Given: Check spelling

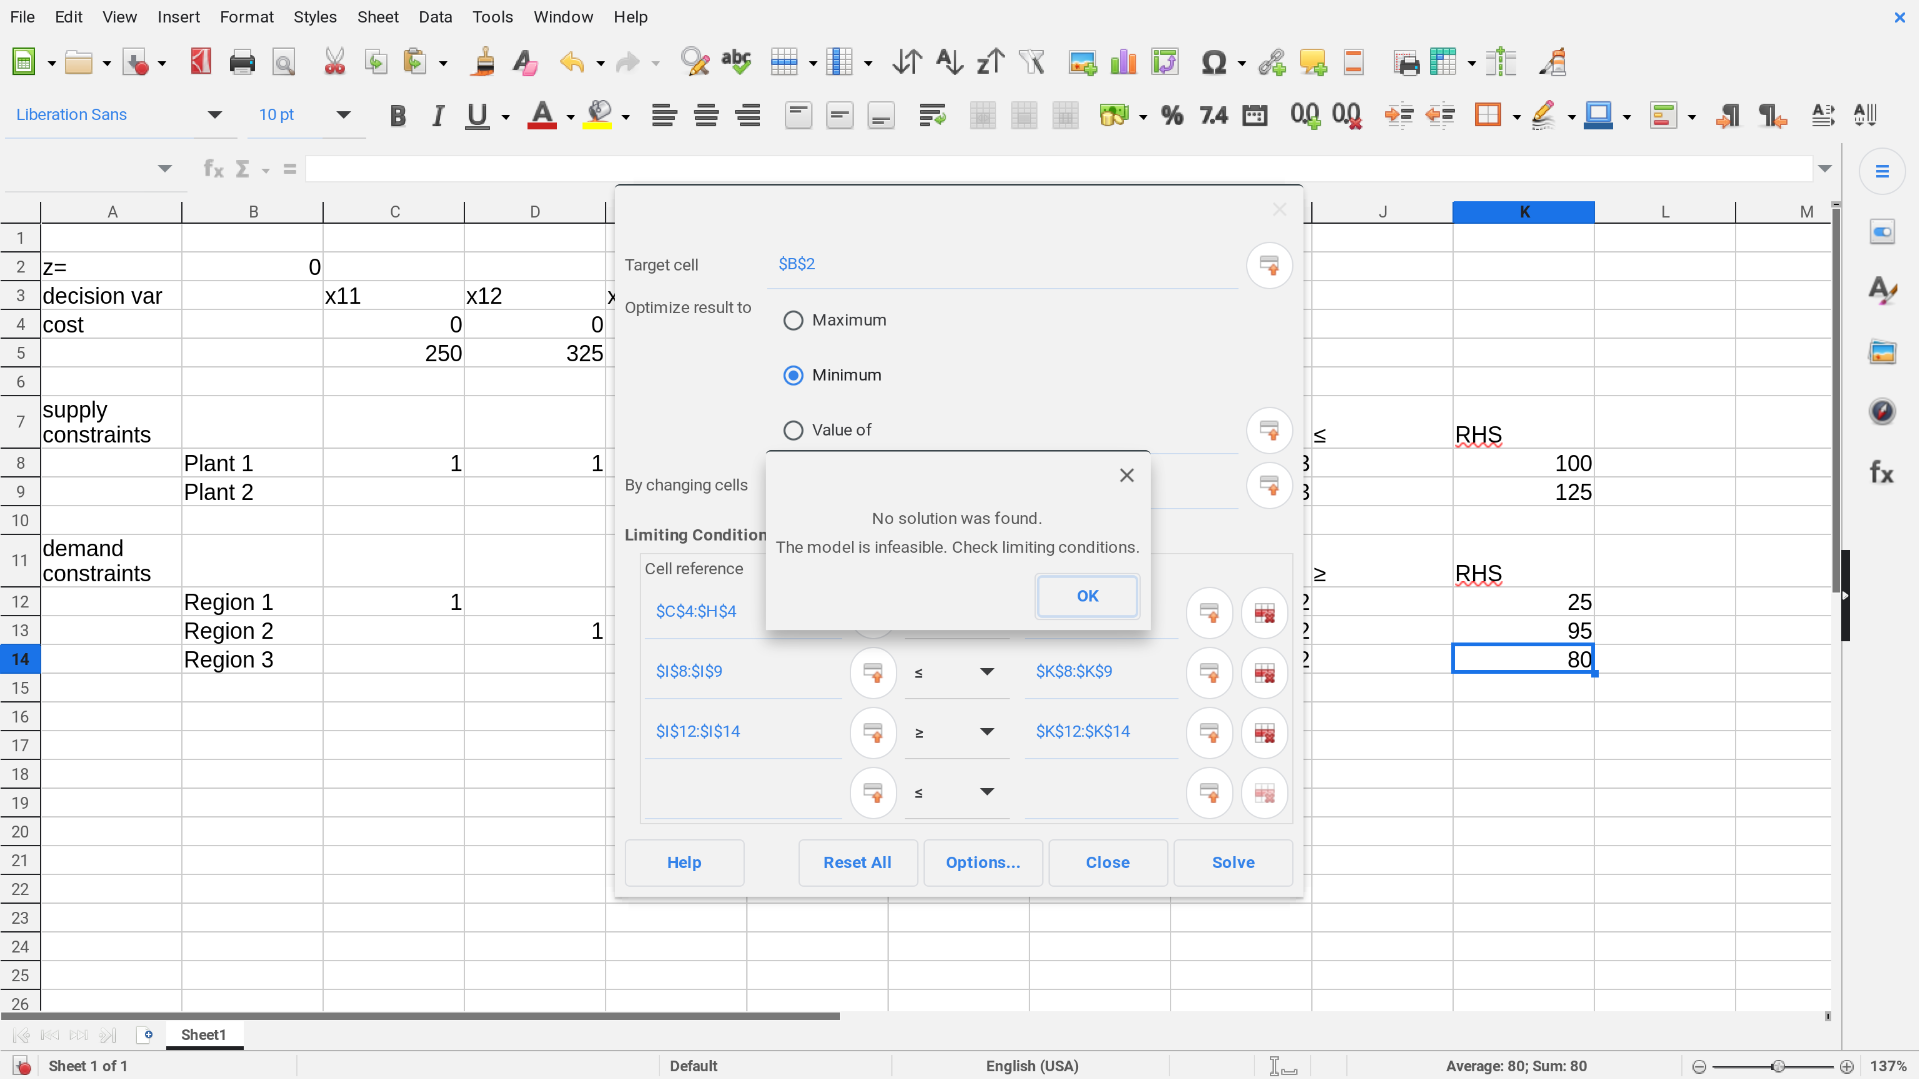Looking at the screenshot, I should (736, 61).
